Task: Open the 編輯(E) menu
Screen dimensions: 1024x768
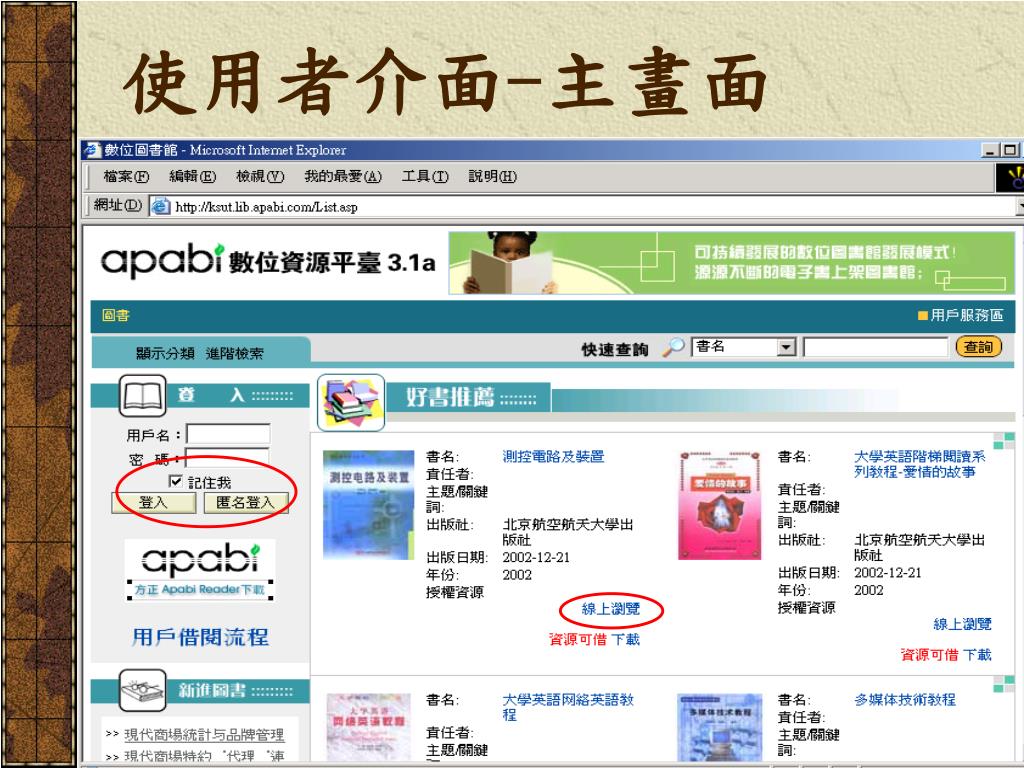Action: pyautogui.click(x=192, y=176)
